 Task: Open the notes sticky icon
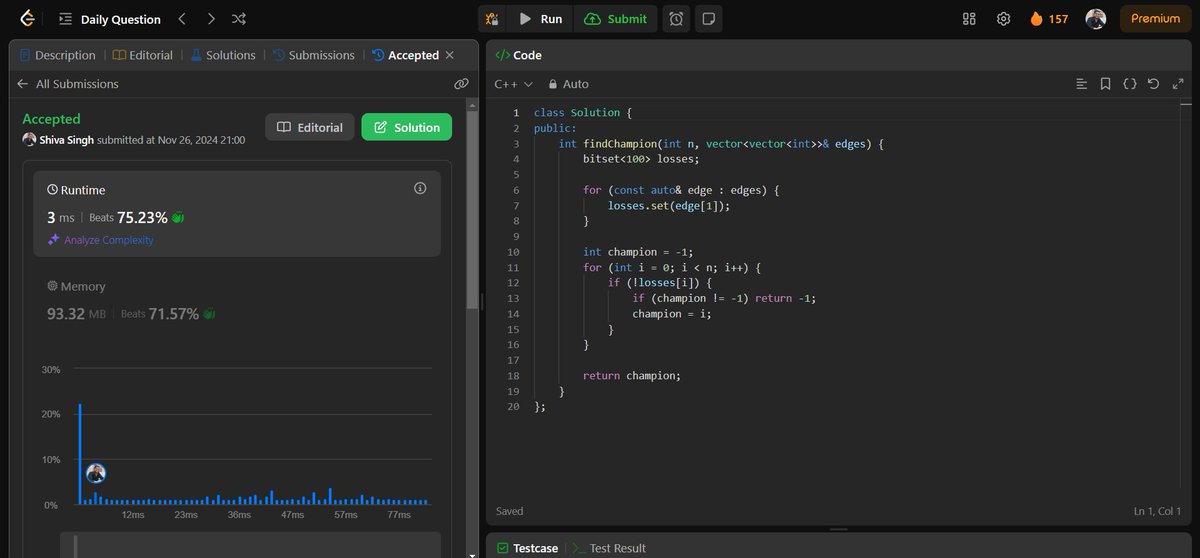tap(708, 19)
